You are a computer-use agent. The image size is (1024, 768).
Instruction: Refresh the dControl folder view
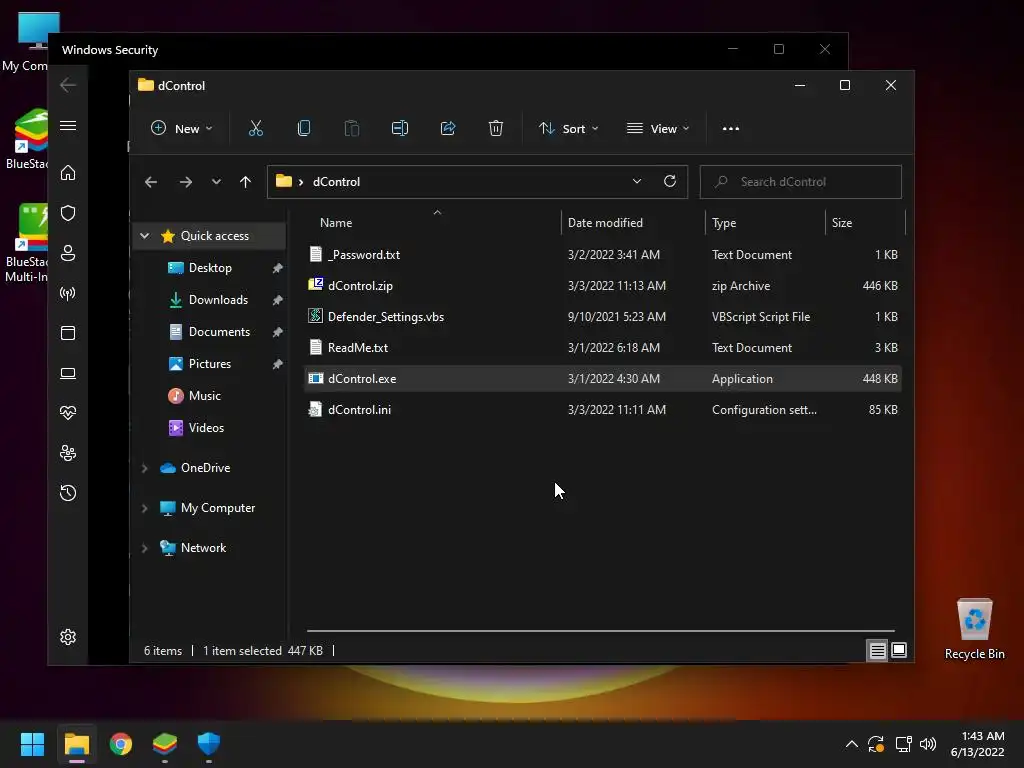coord(669,182)
